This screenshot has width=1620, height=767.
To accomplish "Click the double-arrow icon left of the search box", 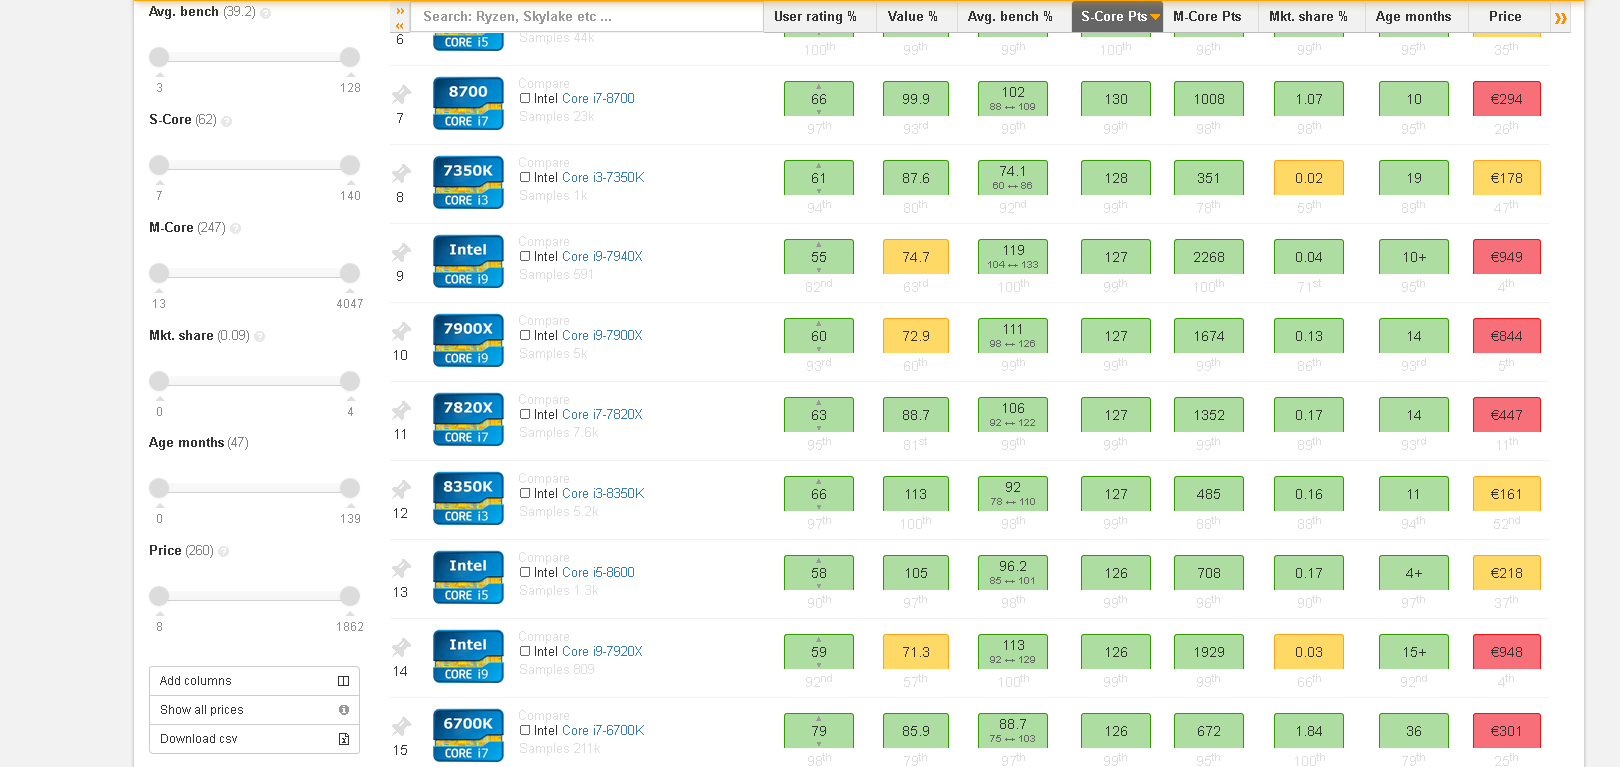I will [x=400, y=17].
